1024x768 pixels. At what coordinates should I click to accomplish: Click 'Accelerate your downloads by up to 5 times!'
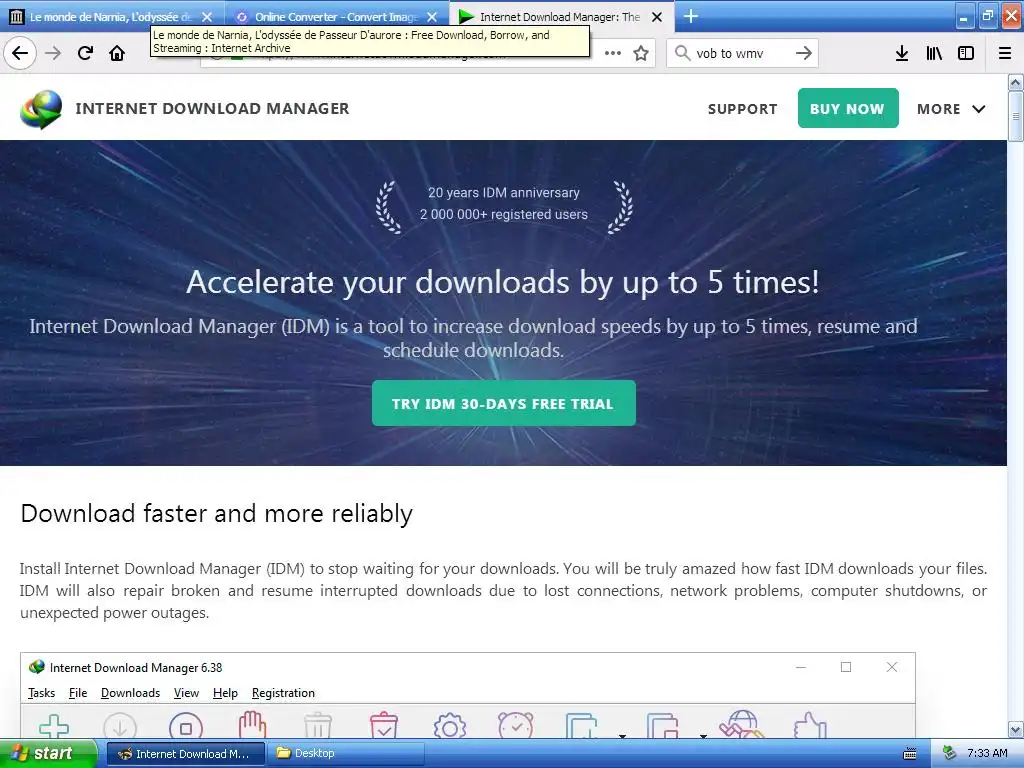tap(503, 282)
